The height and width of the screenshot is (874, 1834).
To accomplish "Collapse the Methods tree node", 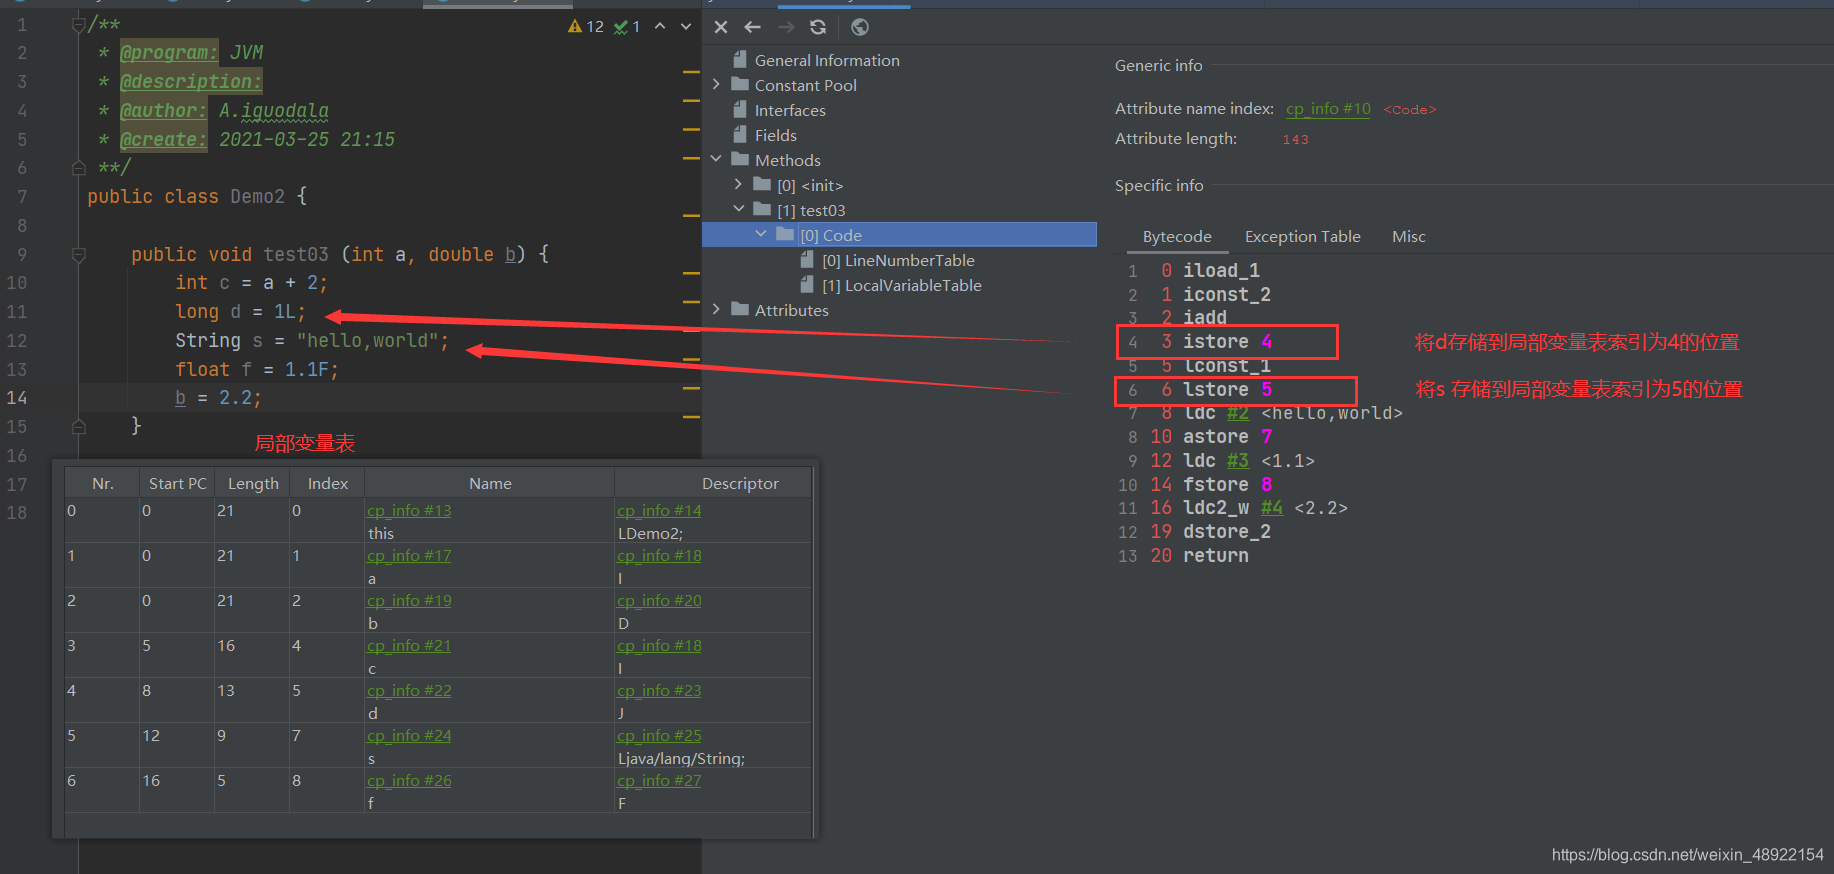I will click(716, 159).
